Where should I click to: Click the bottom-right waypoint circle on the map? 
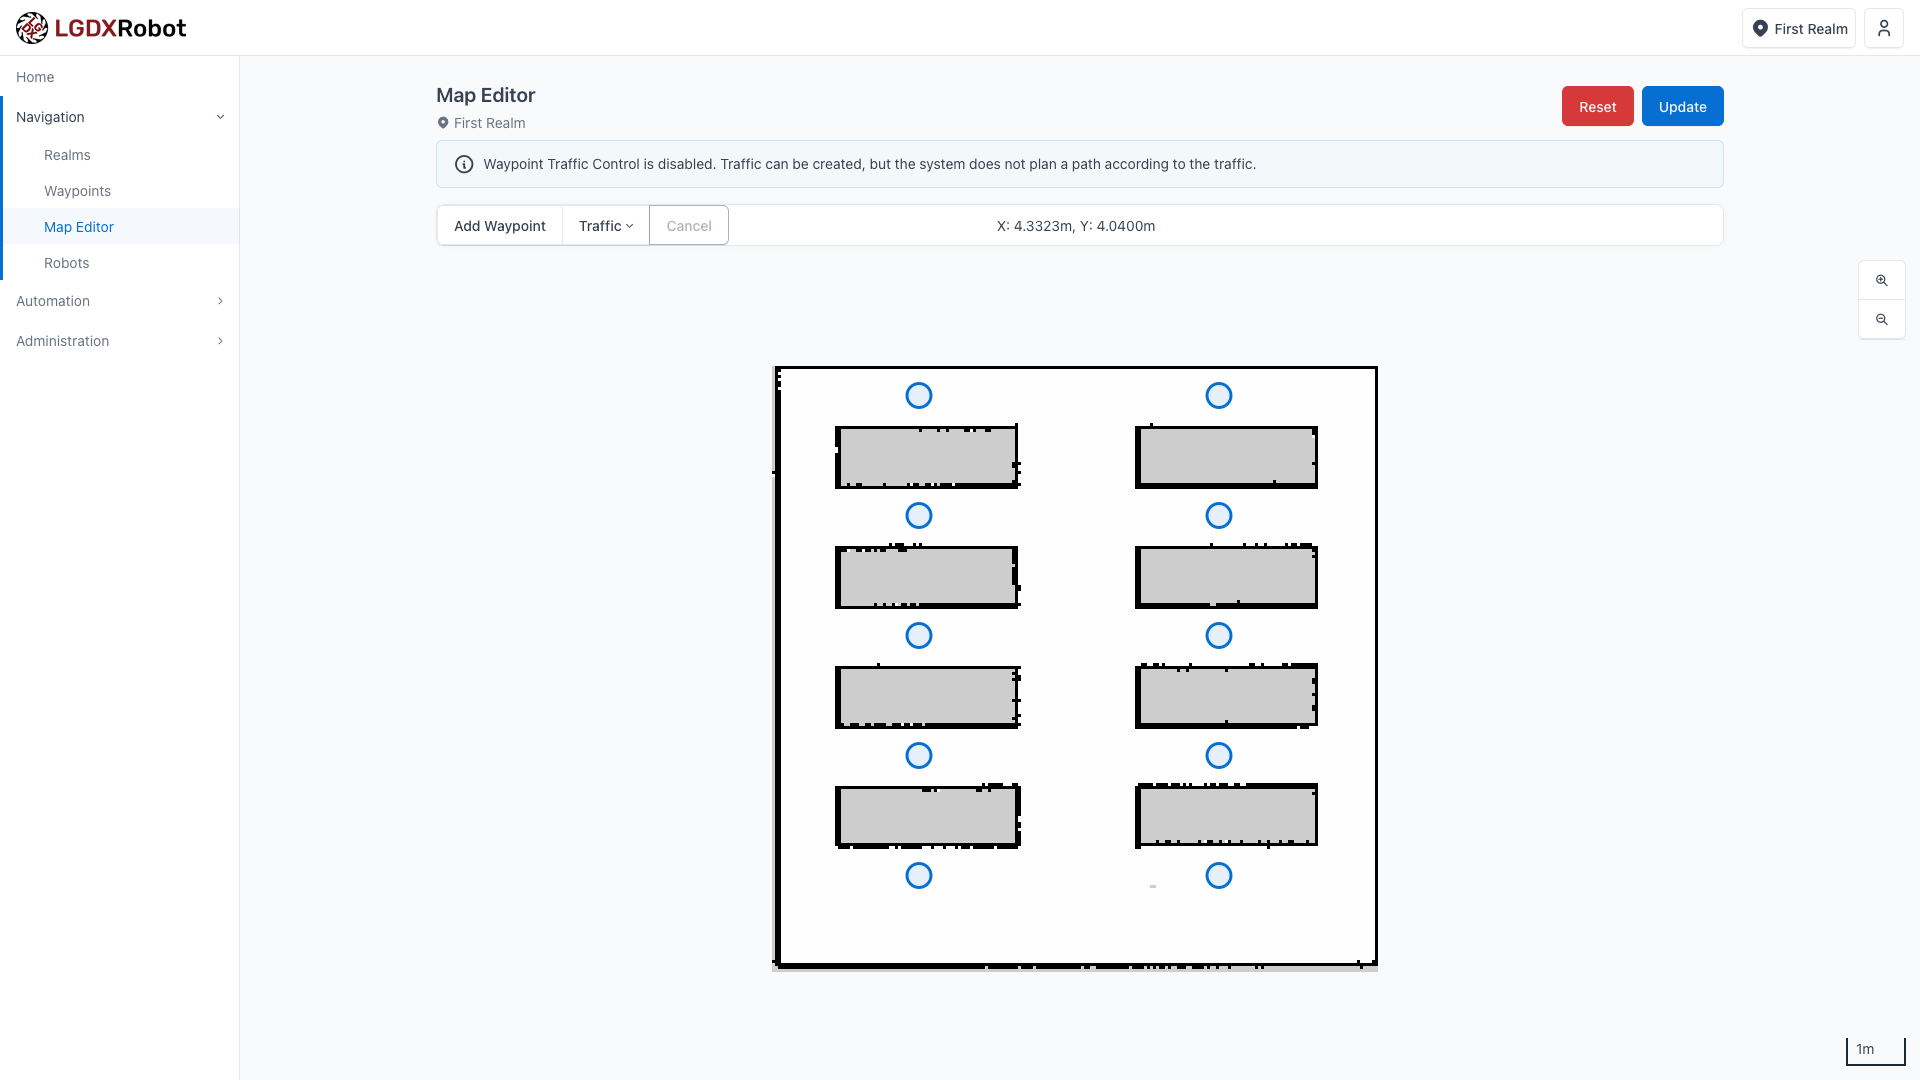pos(1218,875)
